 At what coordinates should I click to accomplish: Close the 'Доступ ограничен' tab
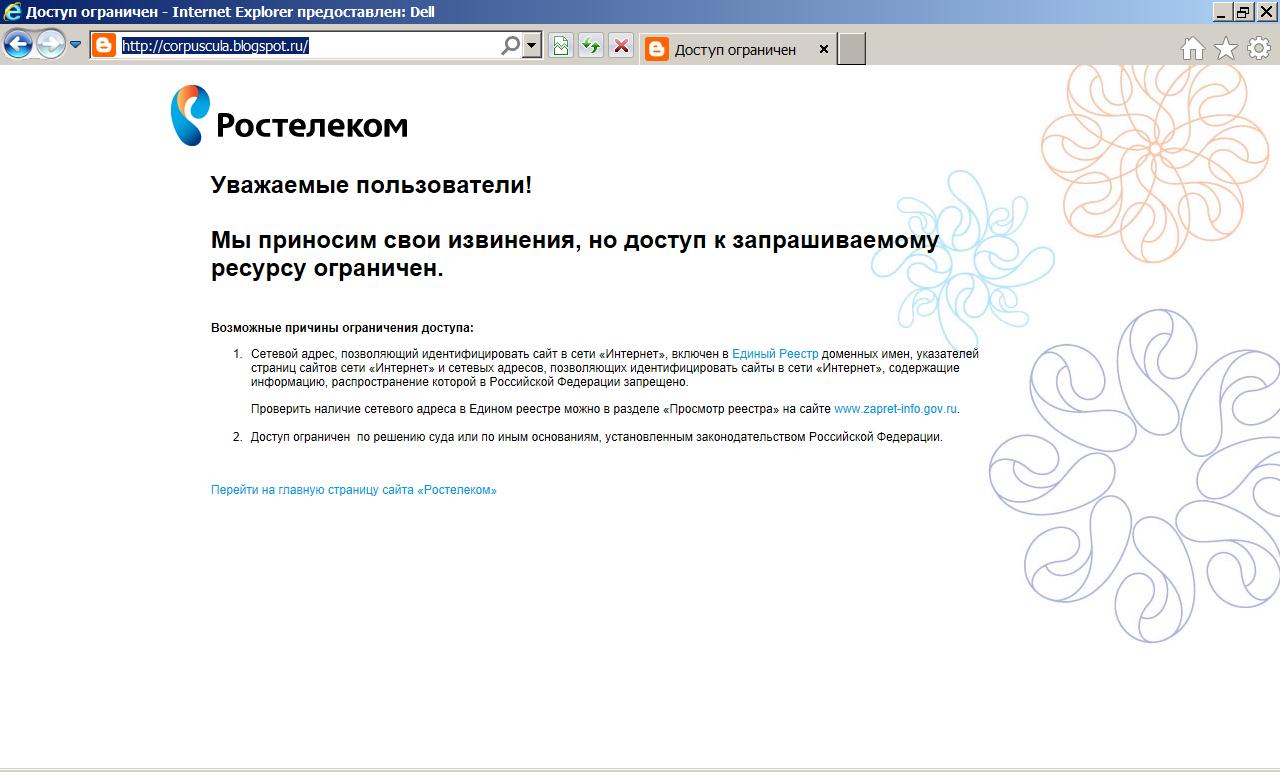pyautogui.click(x=824, y=49)
